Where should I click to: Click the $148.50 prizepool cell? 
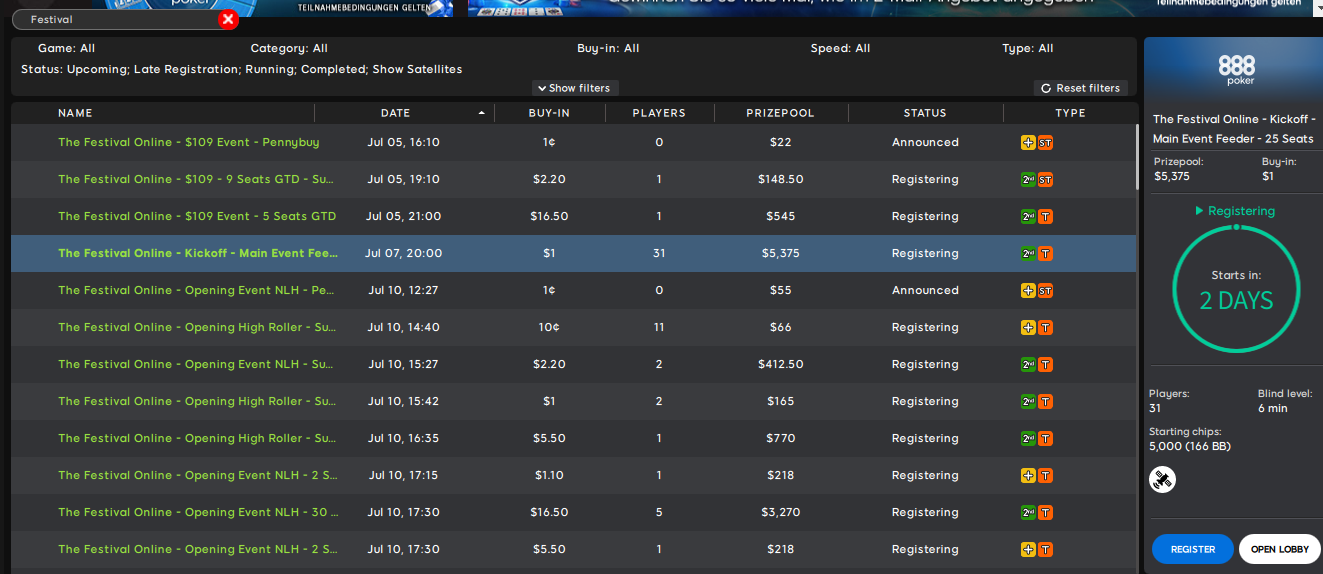780,179
